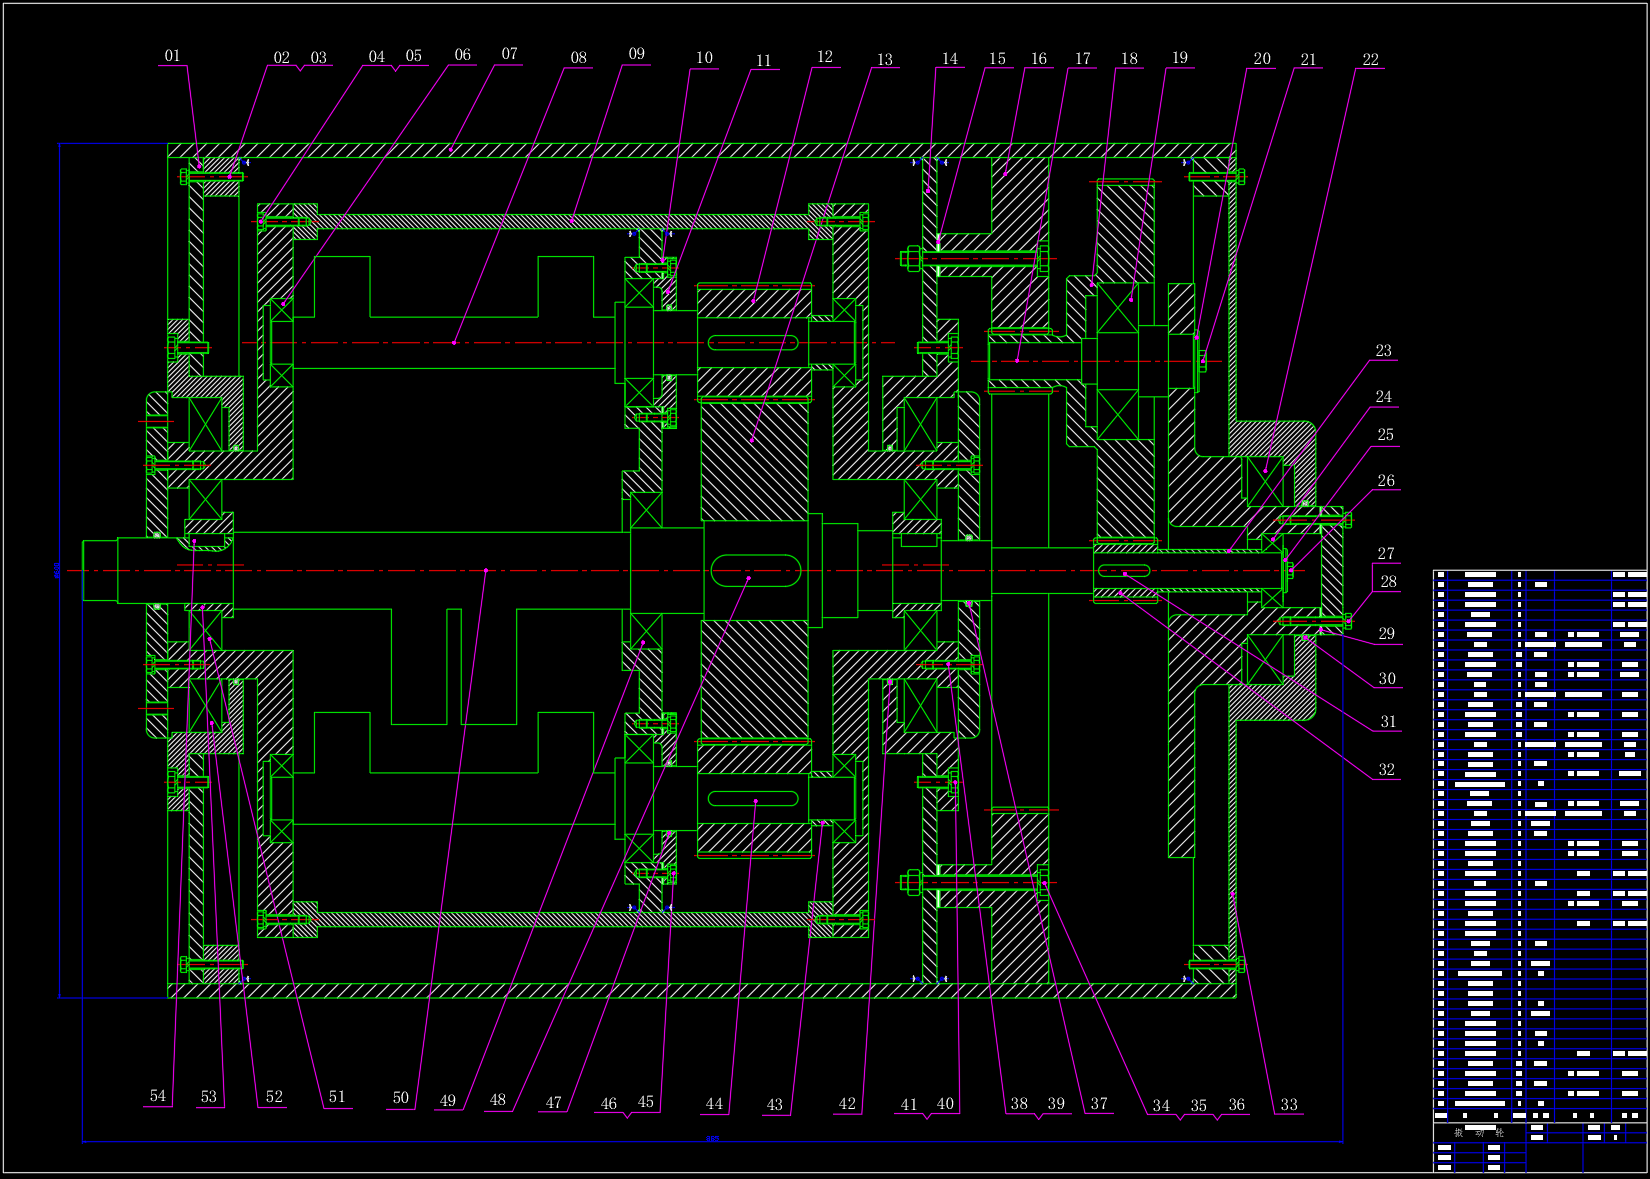Select callout number 29 on right

pyautogui.click(x=1387, y=634)
